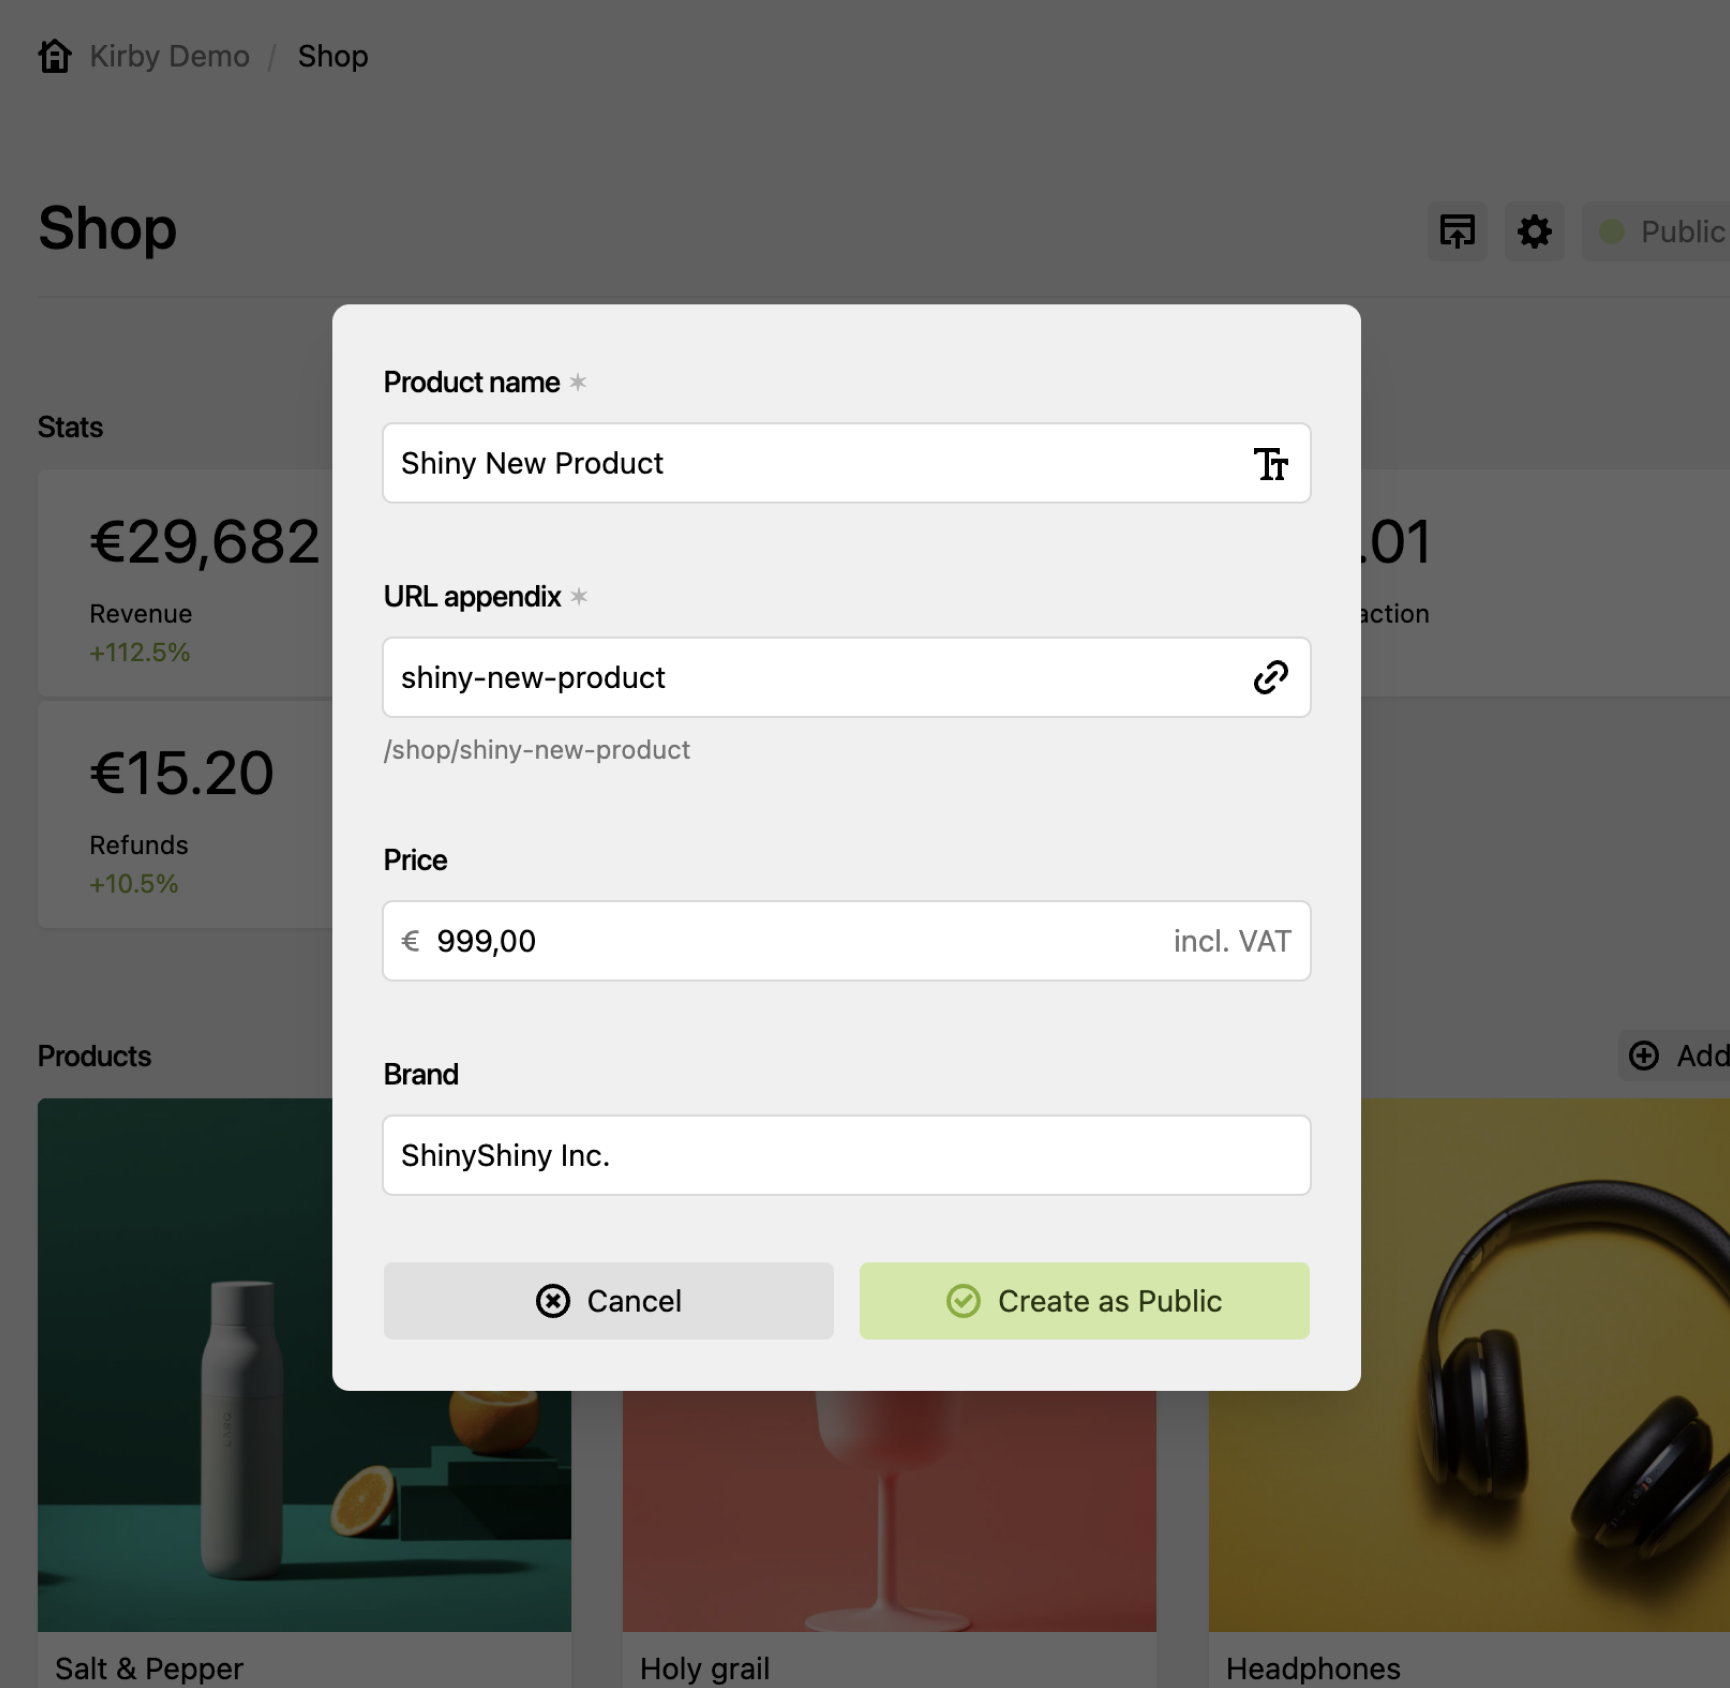
Task: Focus the Brand field ShinyShiny Inc.
Action: pyautogui.click(x=846, y=1155)
